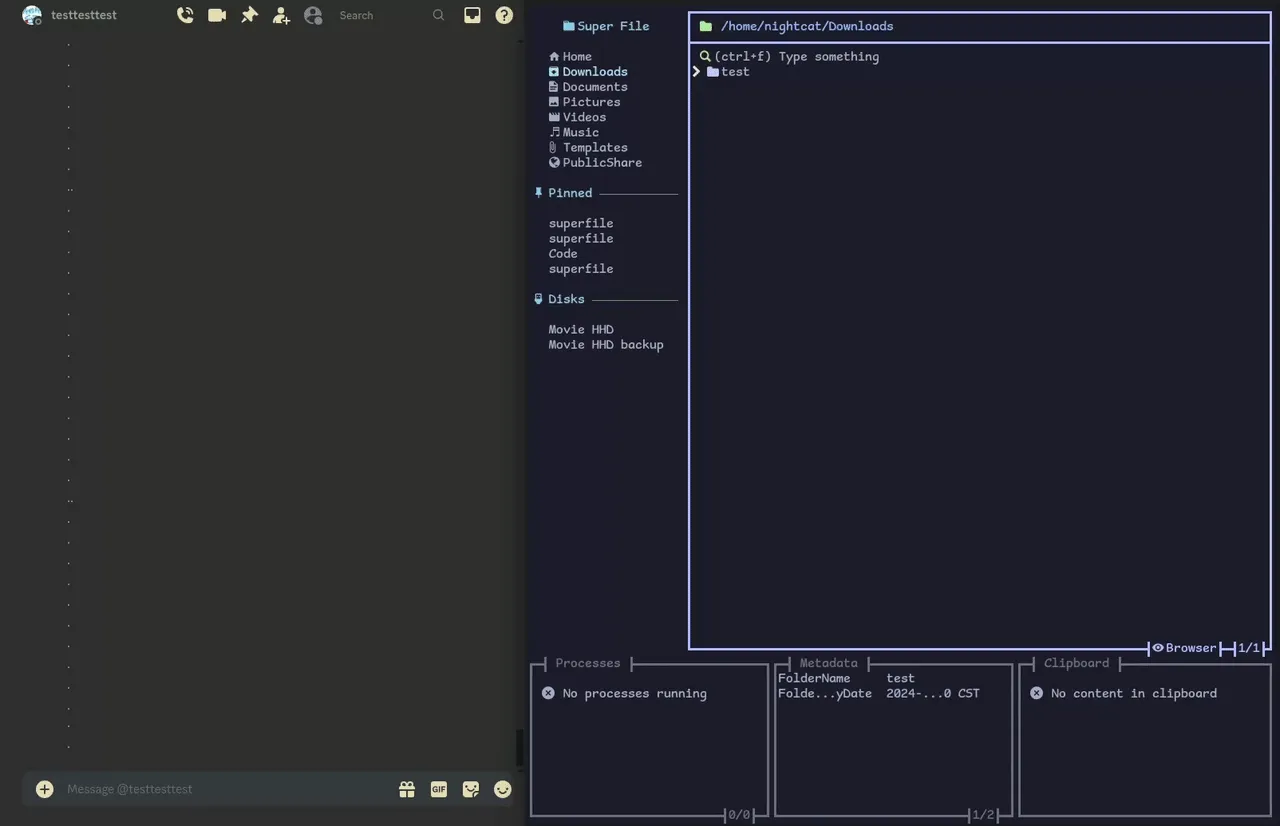1280x826 pixels.
Task: Click the plus attachment button
Action: click(44, 789)
